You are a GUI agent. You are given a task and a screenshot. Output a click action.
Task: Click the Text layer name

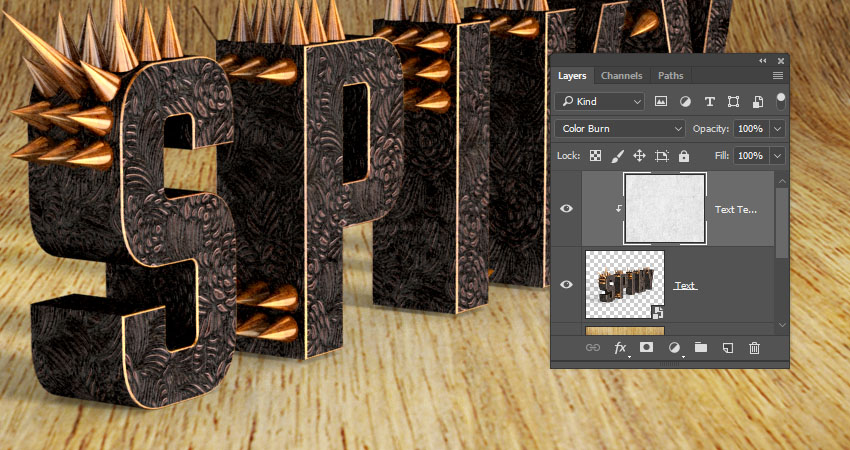point(685,286)
